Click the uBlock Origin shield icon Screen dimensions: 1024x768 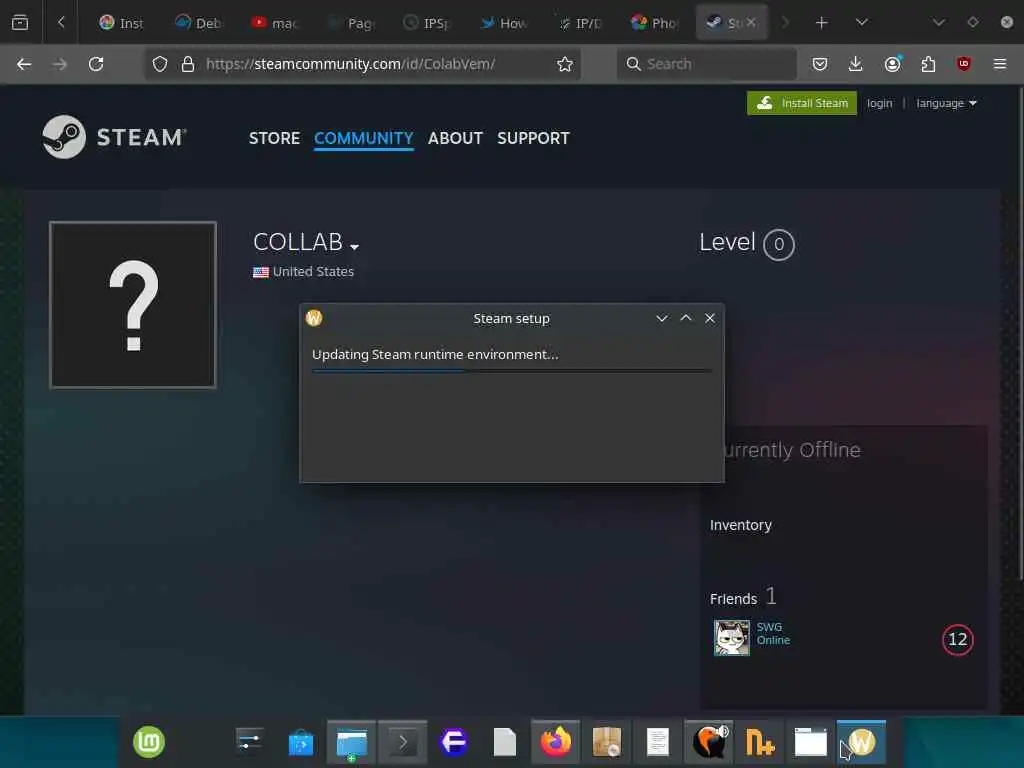[x=964, y=64]
